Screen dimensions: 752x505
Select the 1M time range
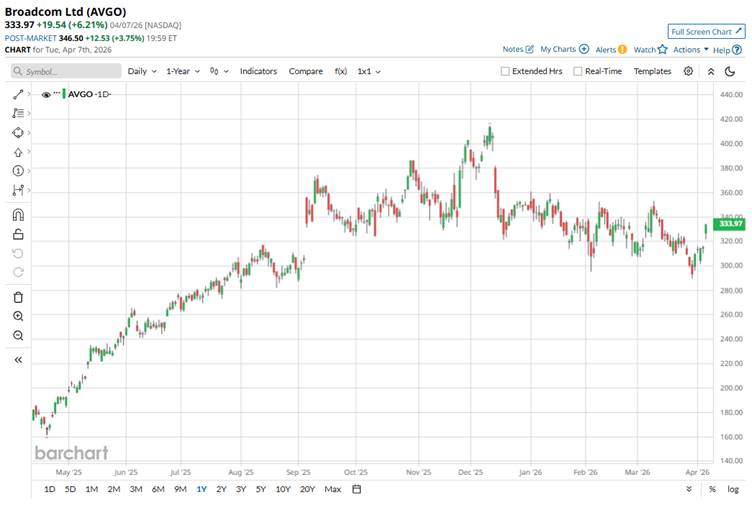92,489
